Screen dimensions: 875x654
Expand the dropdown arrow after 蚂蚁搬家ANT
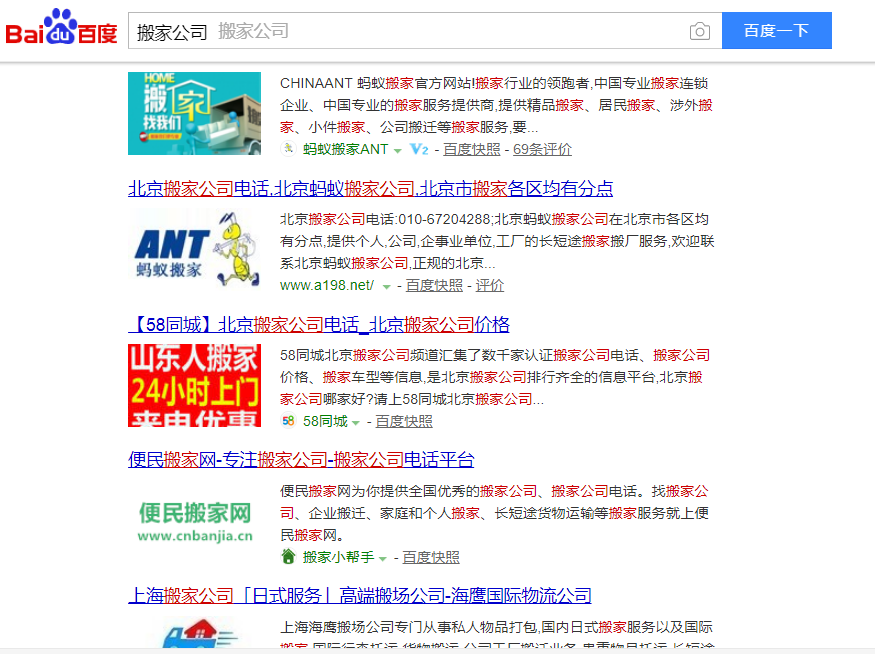[398, 151]
